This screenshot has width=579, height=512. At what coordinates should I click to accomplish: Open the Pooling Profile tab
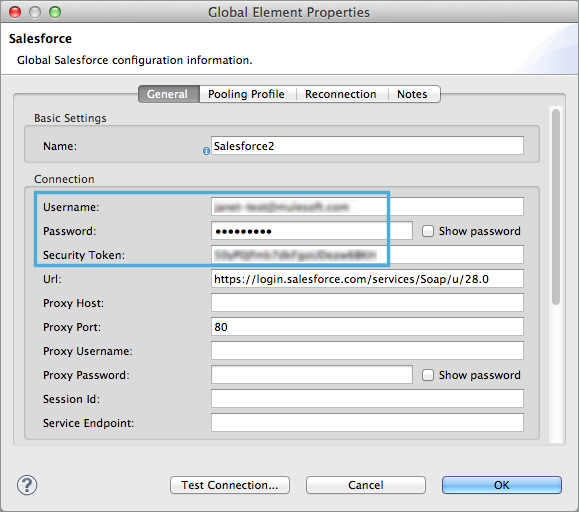[246, 94]
